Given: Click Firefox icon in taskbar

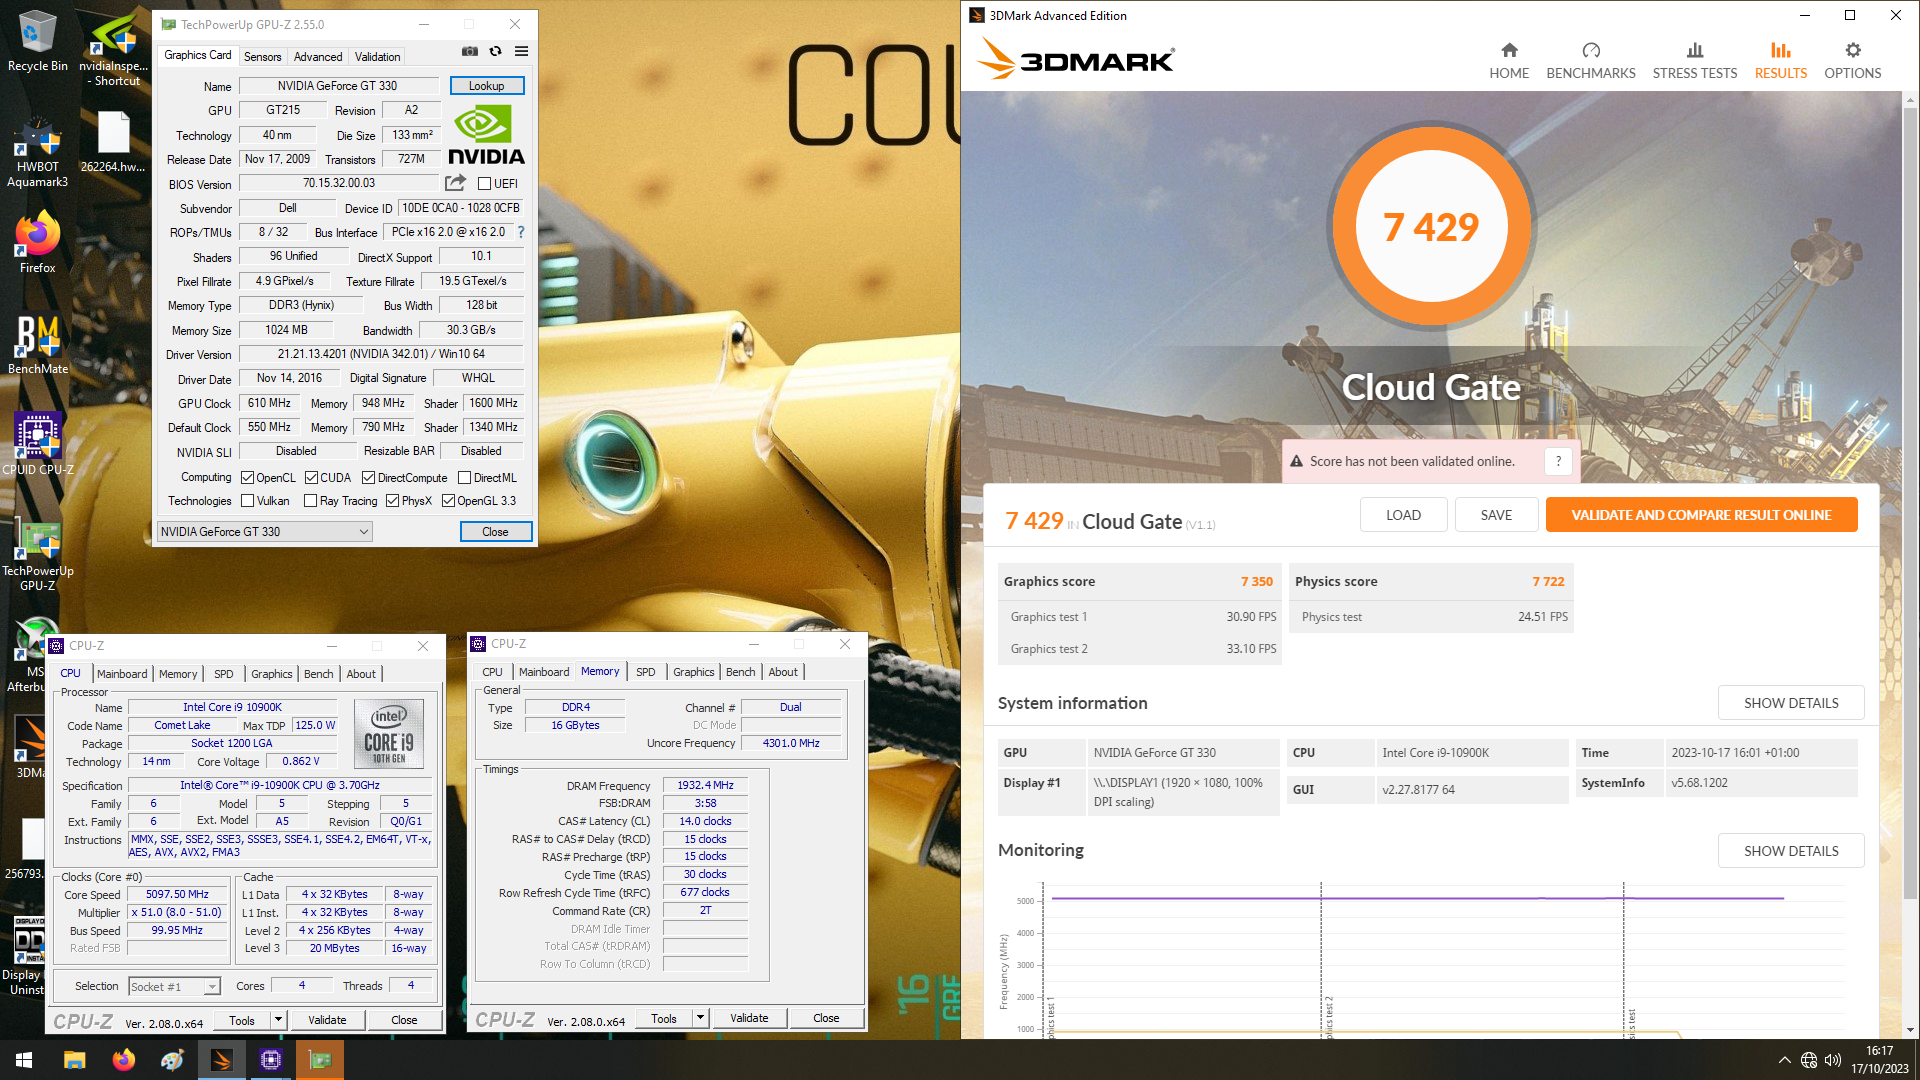Looking at the screenshot, I should click(123, 1060).
